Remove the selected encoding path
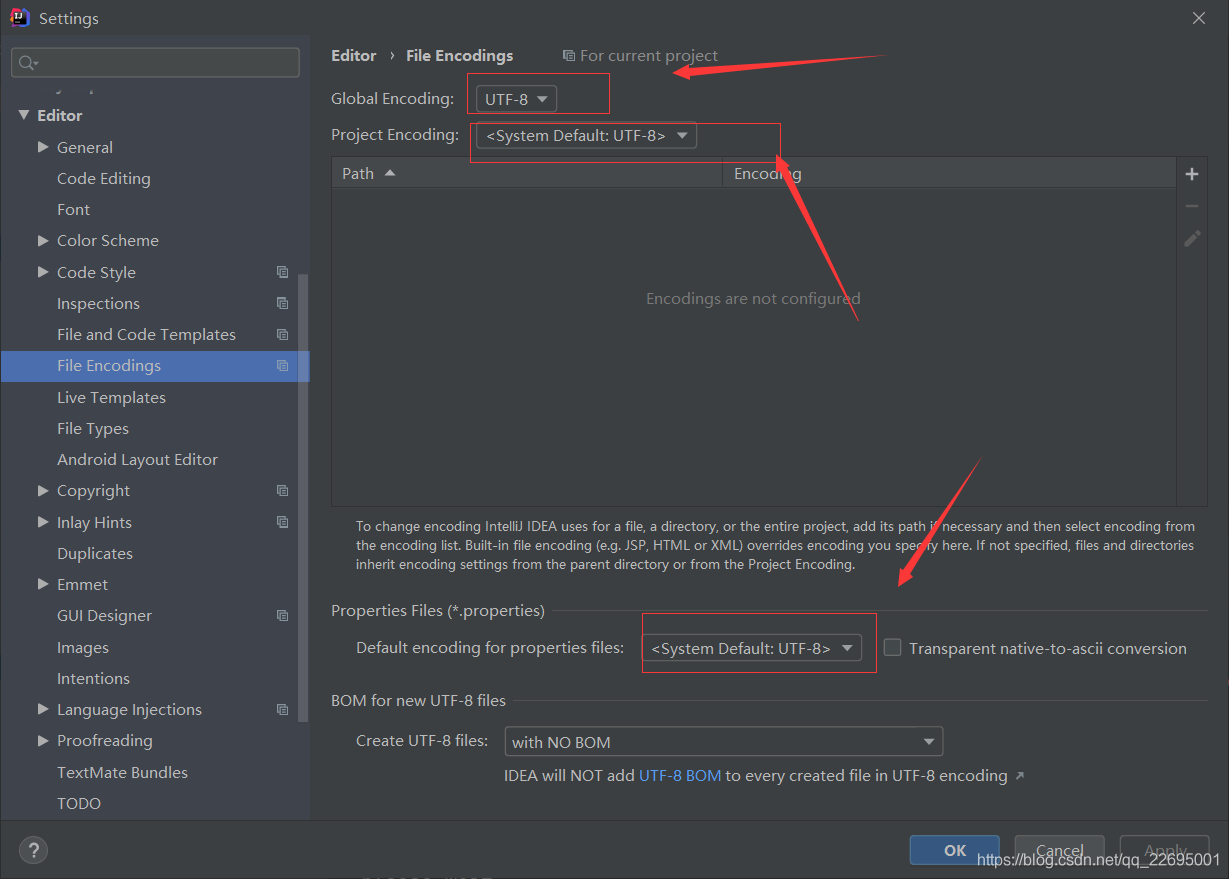Viewport: 1229px width, 879px height. [1192, 205]
